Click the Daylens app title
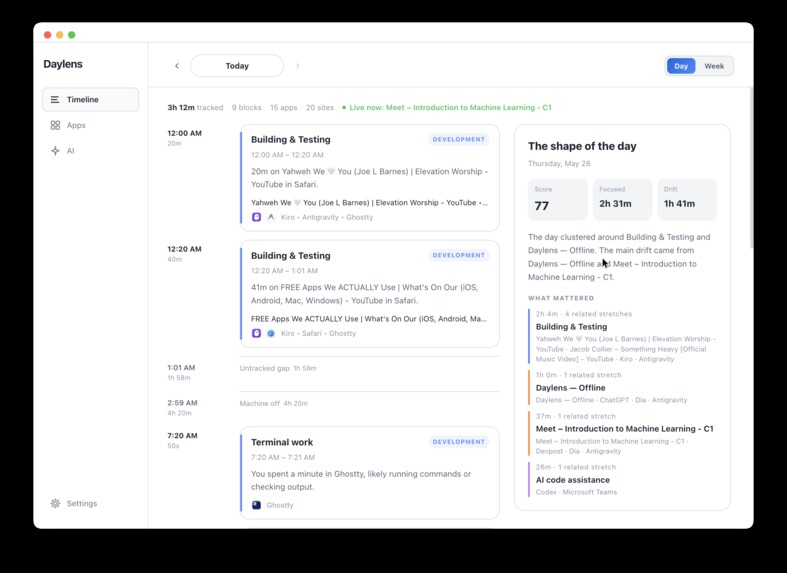 coord(63,64)
